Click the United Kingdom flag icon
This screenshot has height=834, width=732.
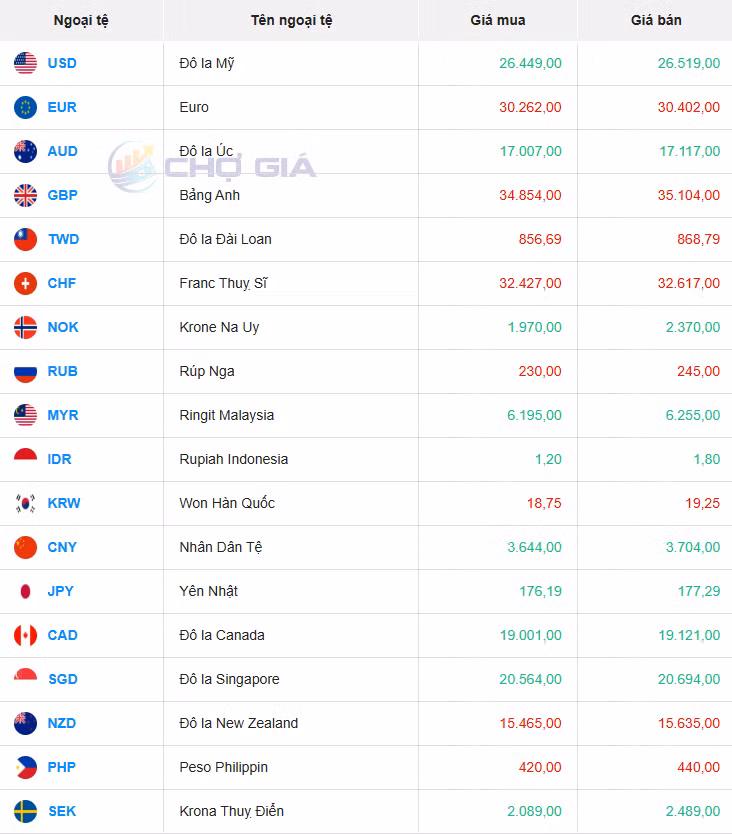[26, 196]
